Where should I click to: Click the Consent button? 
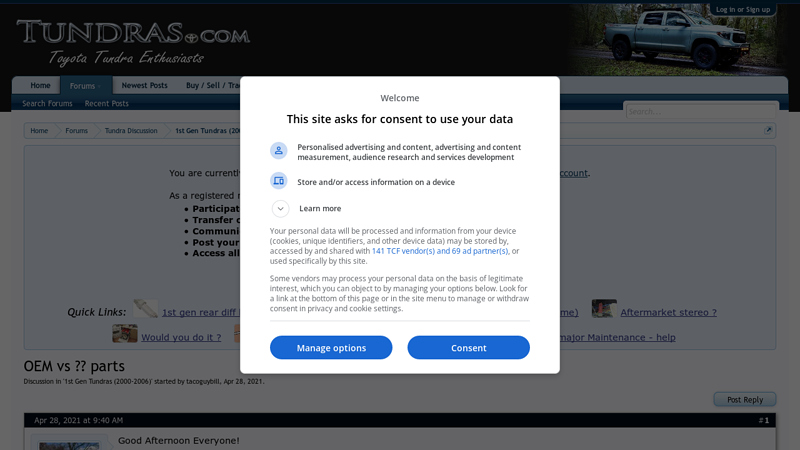tap(468, 348)
